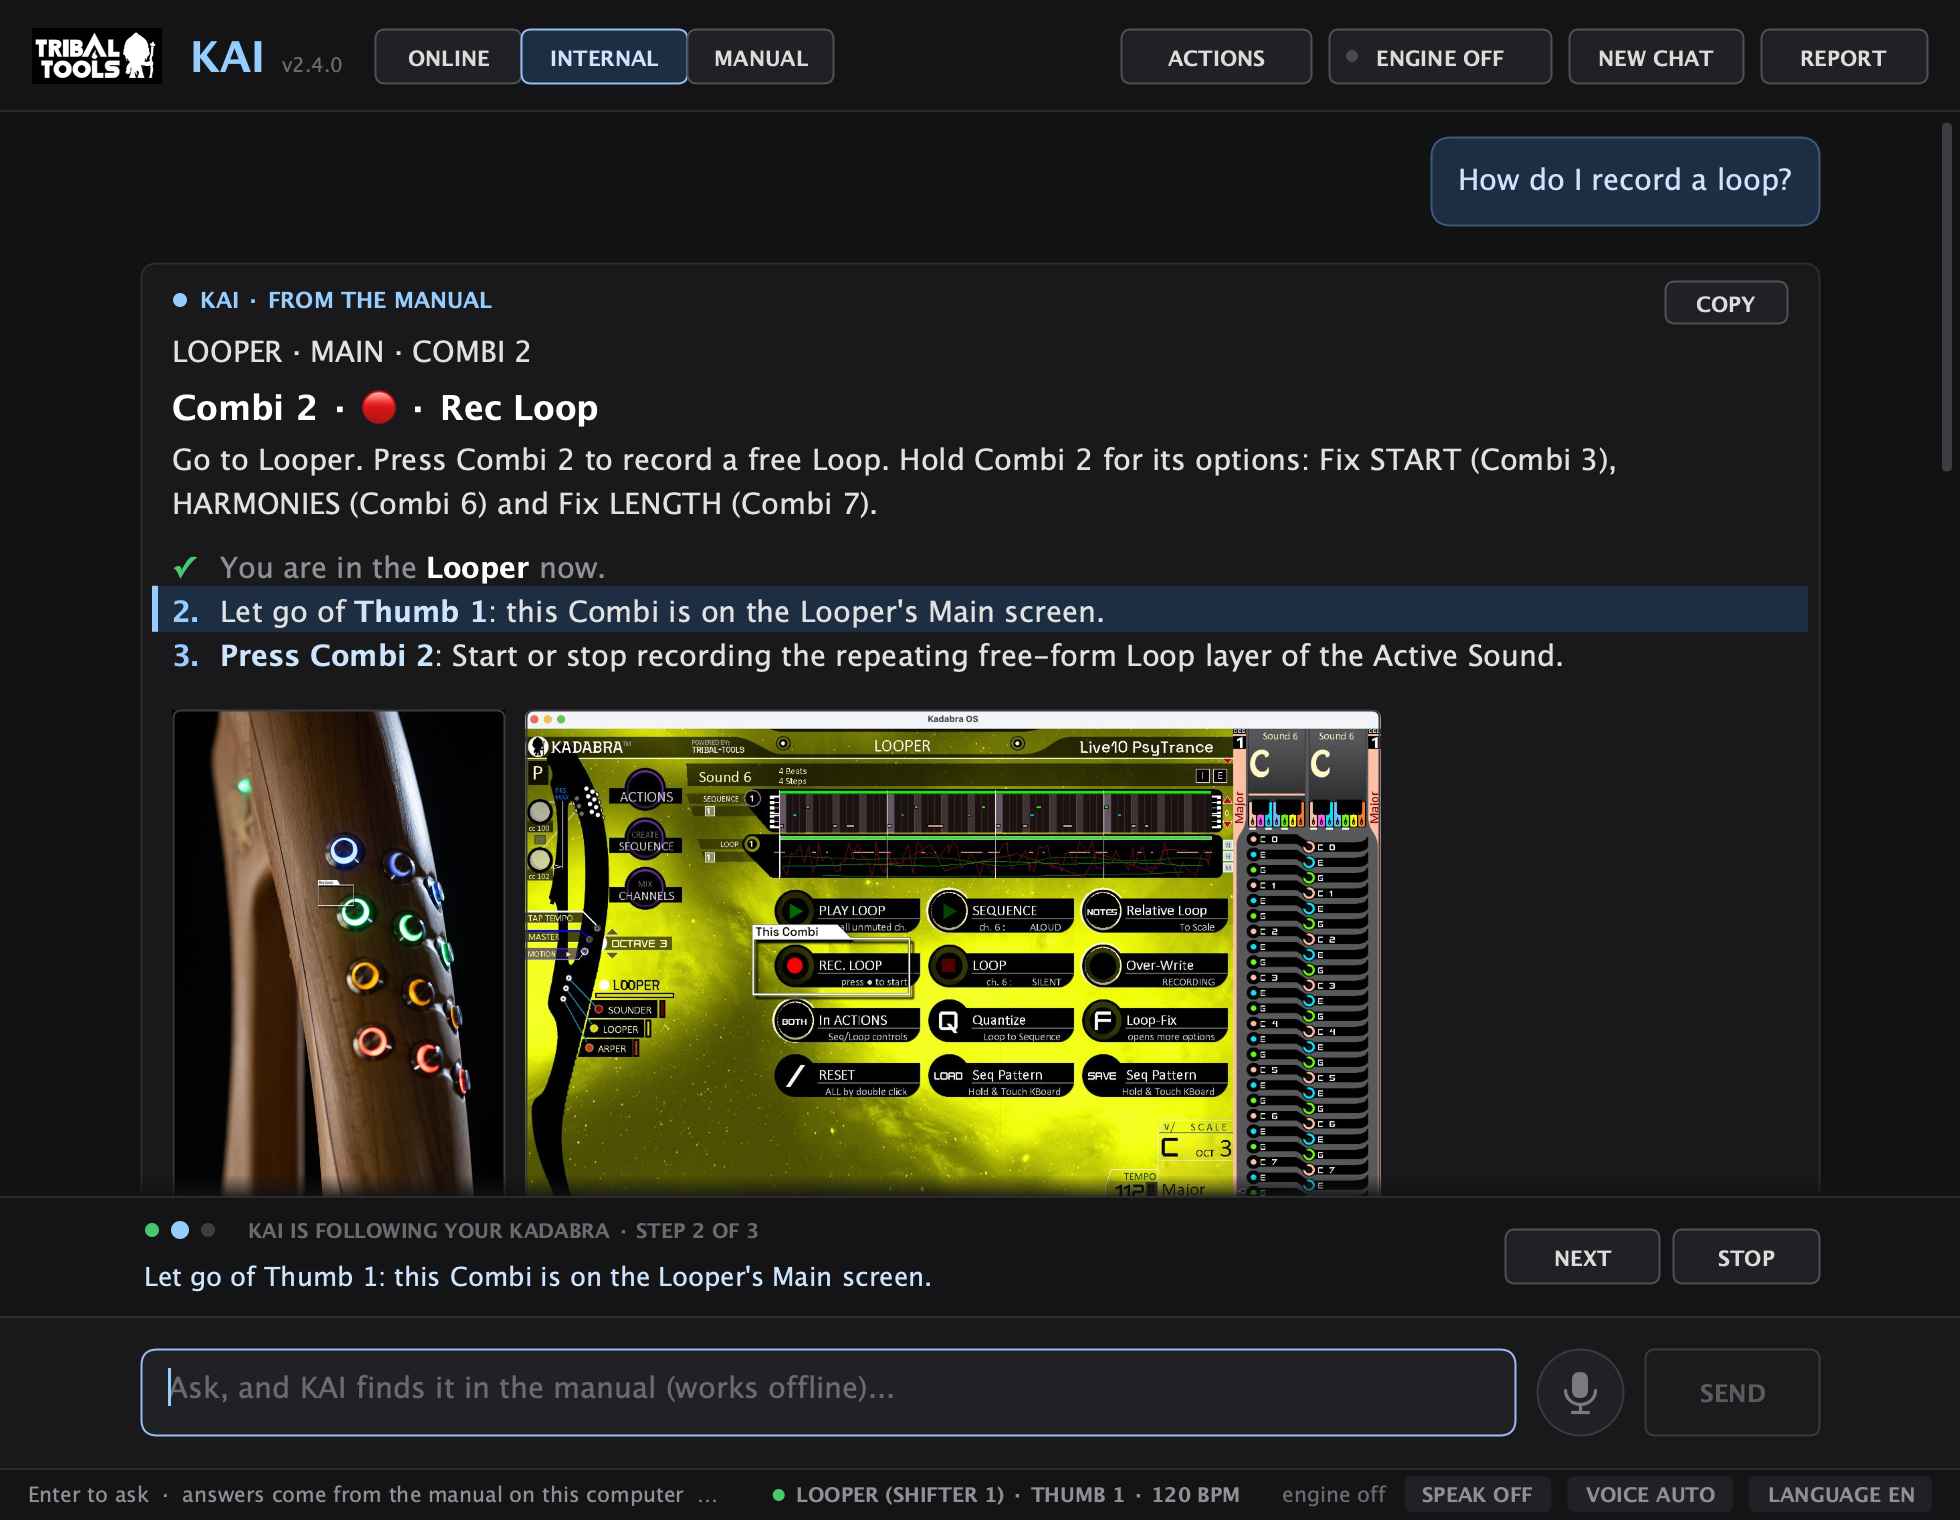Click PLAY LOOP green arrow in Kadabra screenshot
Viewport: 1960px width, 1520px height.
(794, 911)
